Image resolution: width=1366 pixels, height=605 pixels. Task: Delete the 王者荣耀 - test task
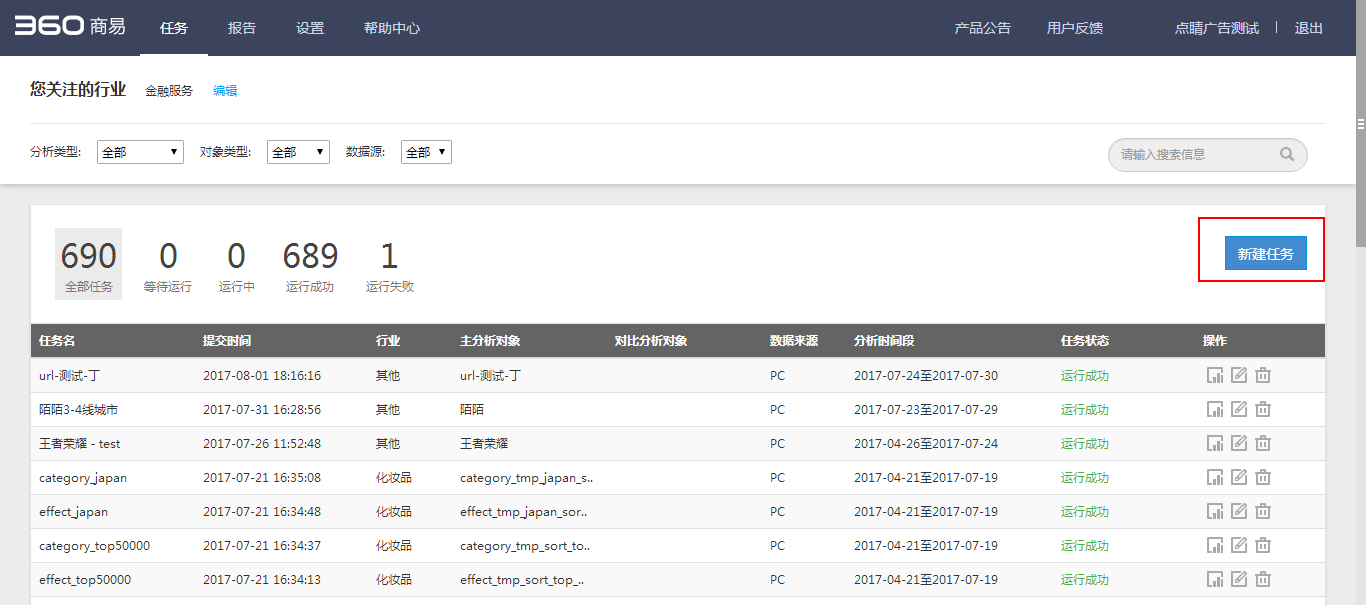1263,444
